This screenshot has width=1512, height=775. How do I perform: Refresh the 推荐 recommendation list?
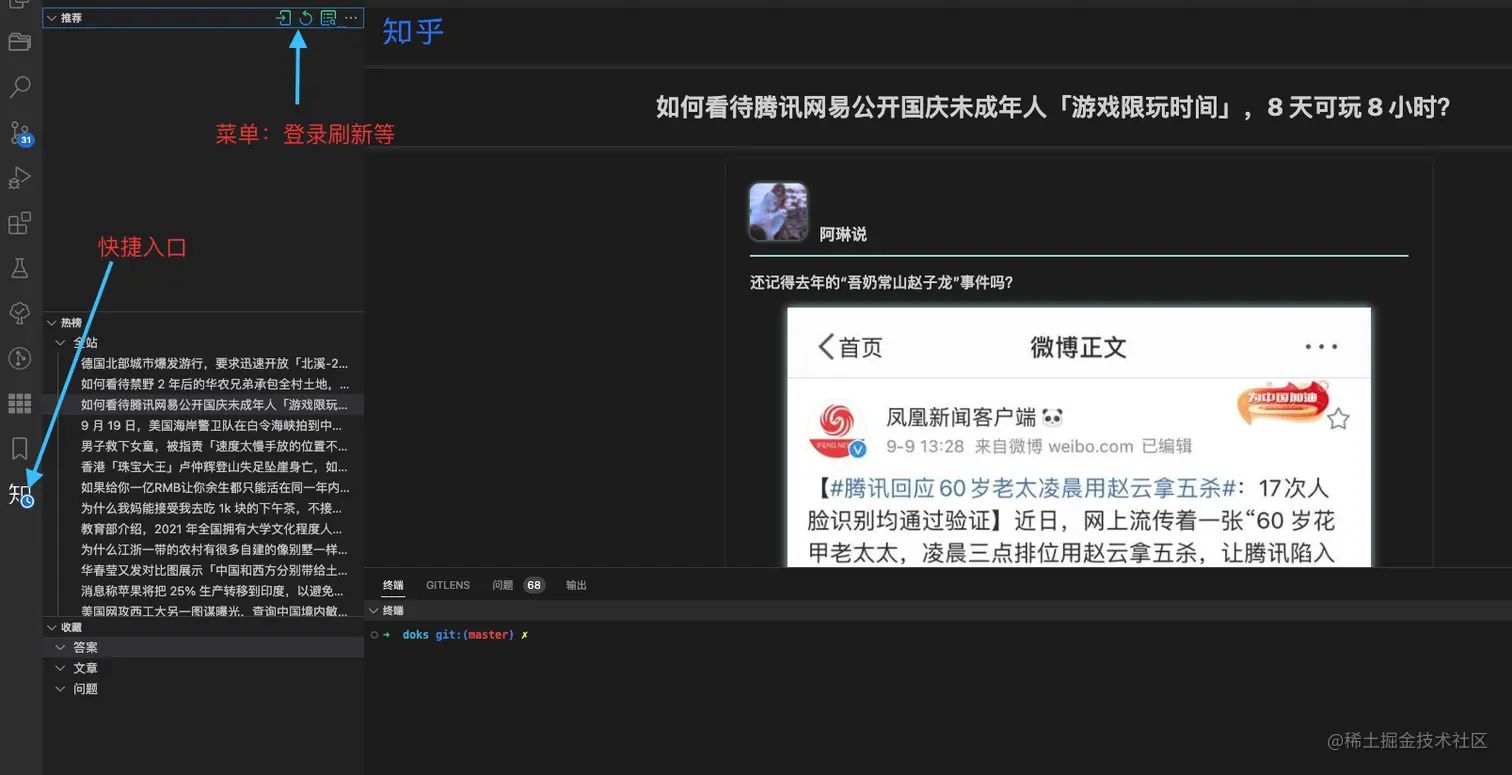pyautogui.click(x=306, y=18)
